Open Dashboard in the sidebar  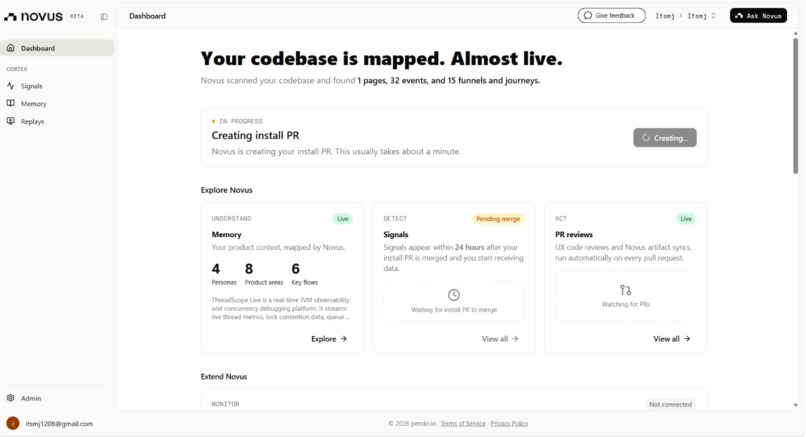(x=57, y=48)
